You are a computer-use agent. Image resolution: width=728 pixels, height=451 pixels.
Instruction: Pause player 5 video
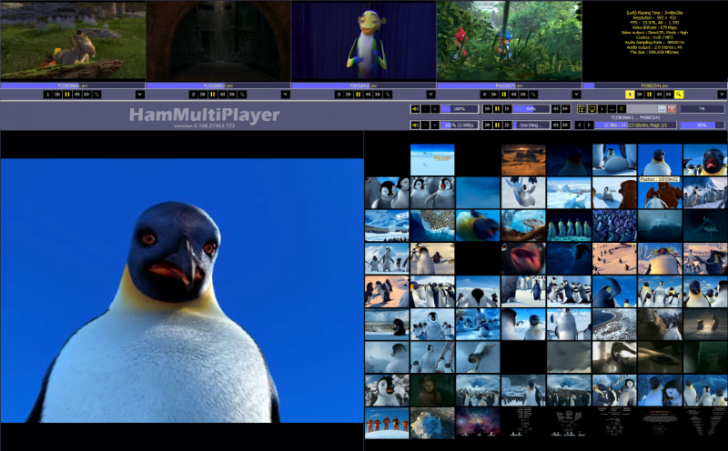(x=649, y=94)
